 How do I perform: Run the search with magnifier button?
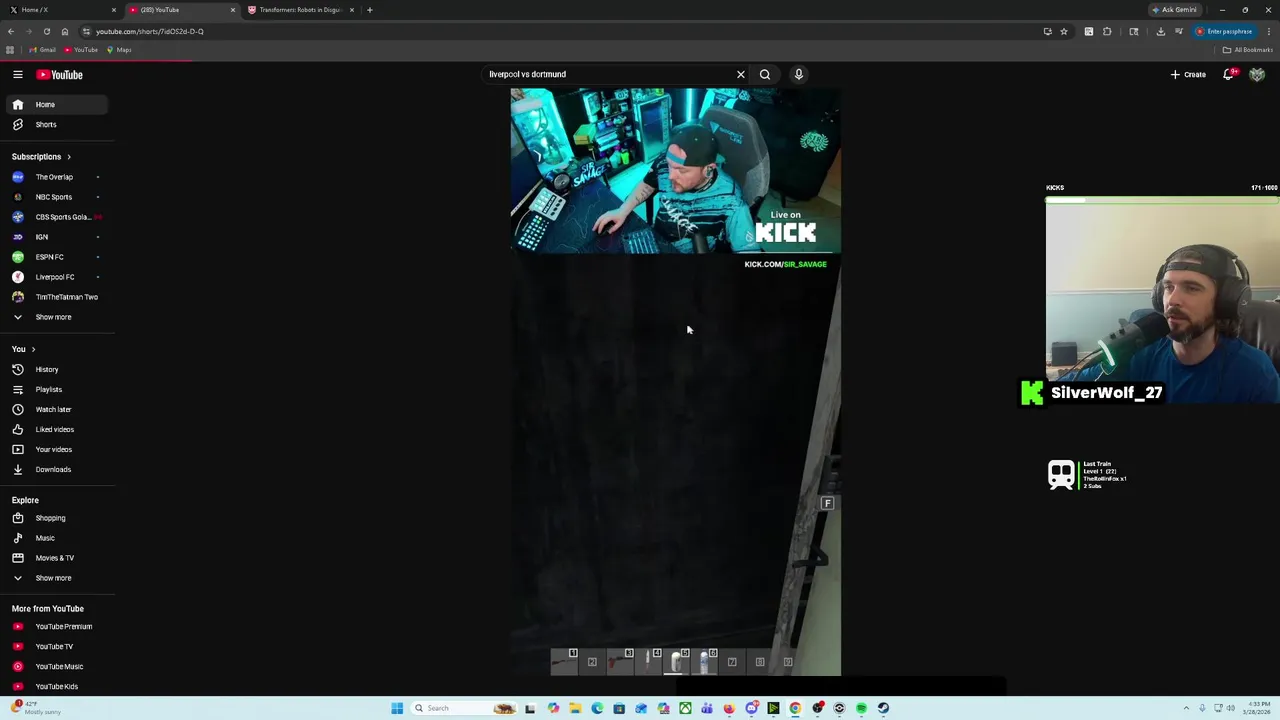(765, 74)
